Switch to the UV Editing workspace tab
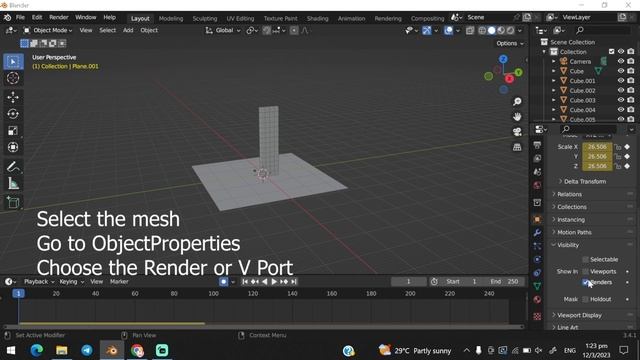Viewport: 640px width, 360px height. pyautogui.click(x=240, y=18)
